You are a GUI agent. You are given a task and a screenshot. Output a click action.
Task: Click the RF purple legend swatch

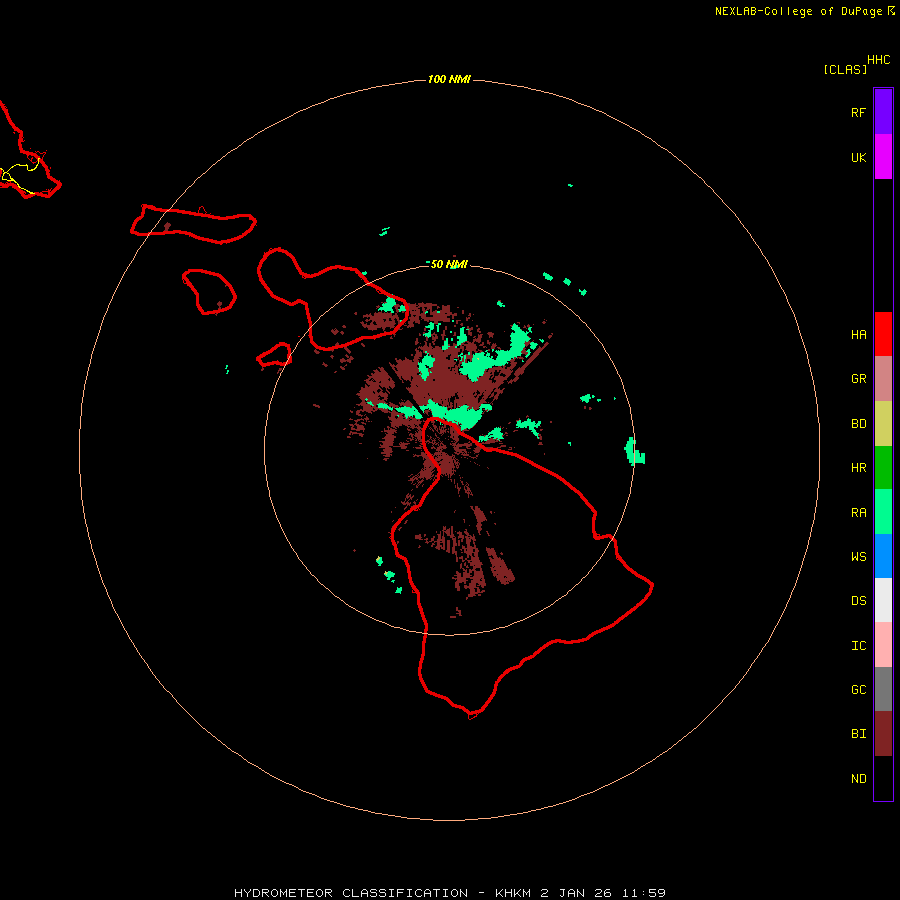(883, 112)
